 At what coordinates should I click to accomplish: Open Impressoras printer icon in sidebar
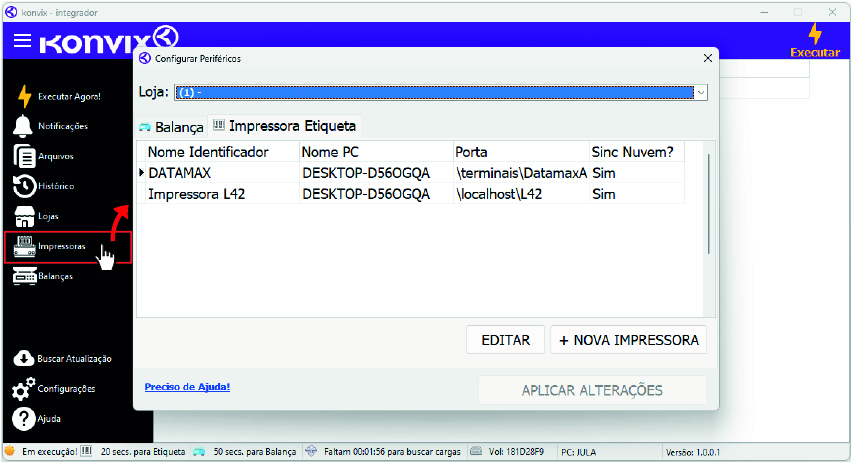pyautogui.click(x=24, y=246)
